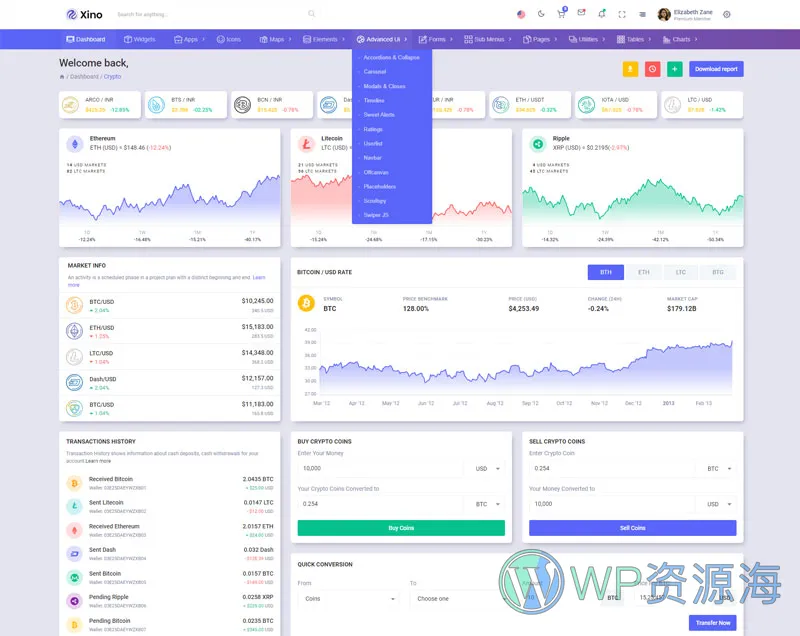Screen dimensions: 800x636
Task: Open the shopping cart icon
Action: click(561, 14)
